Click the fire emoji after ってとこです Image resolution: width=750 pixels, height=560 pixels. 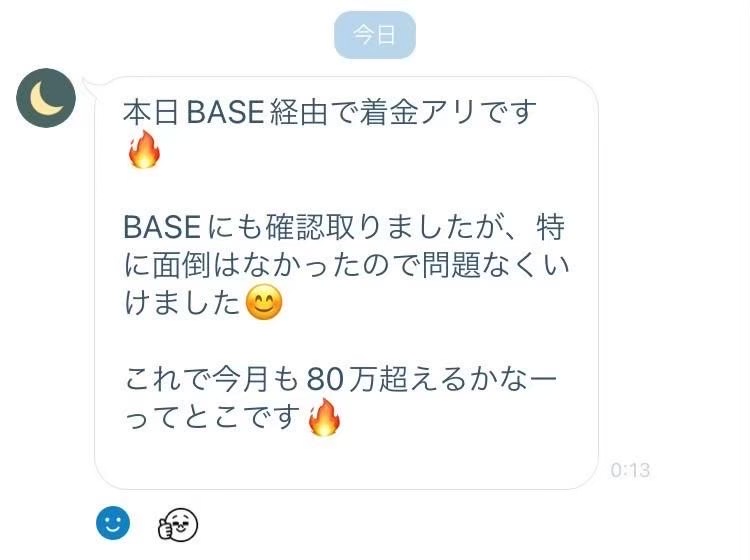pyautogui.click(x=324, y=417)
